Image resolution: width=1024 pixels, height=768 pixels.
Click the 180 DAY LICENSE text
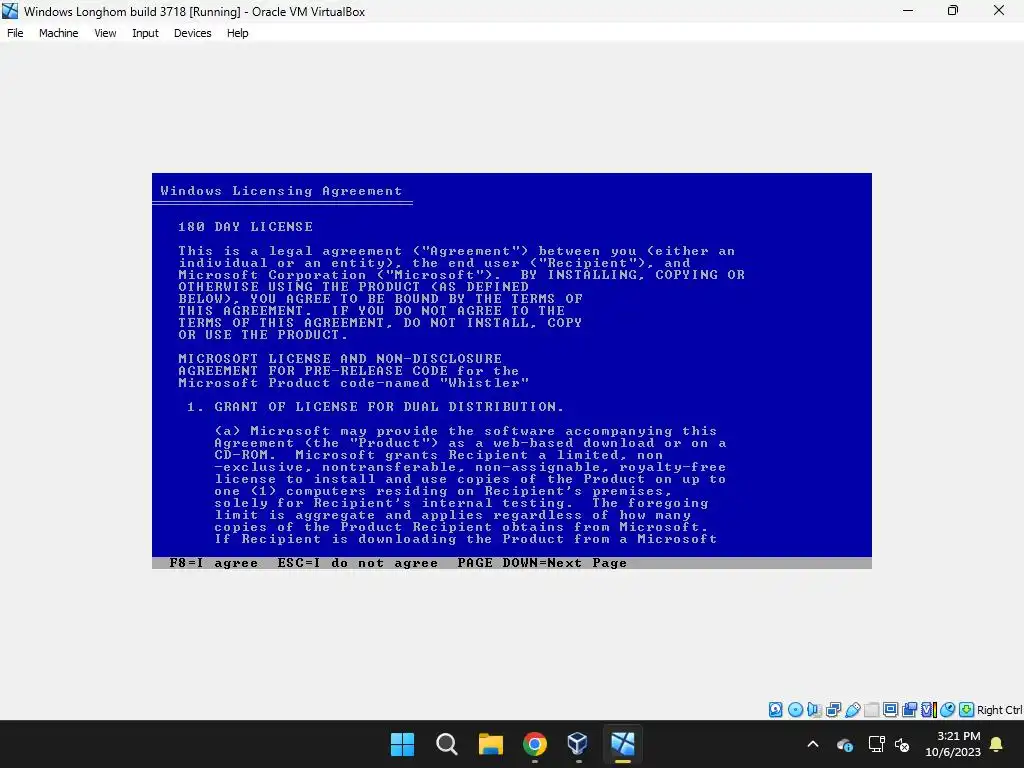tap(246, 227)
